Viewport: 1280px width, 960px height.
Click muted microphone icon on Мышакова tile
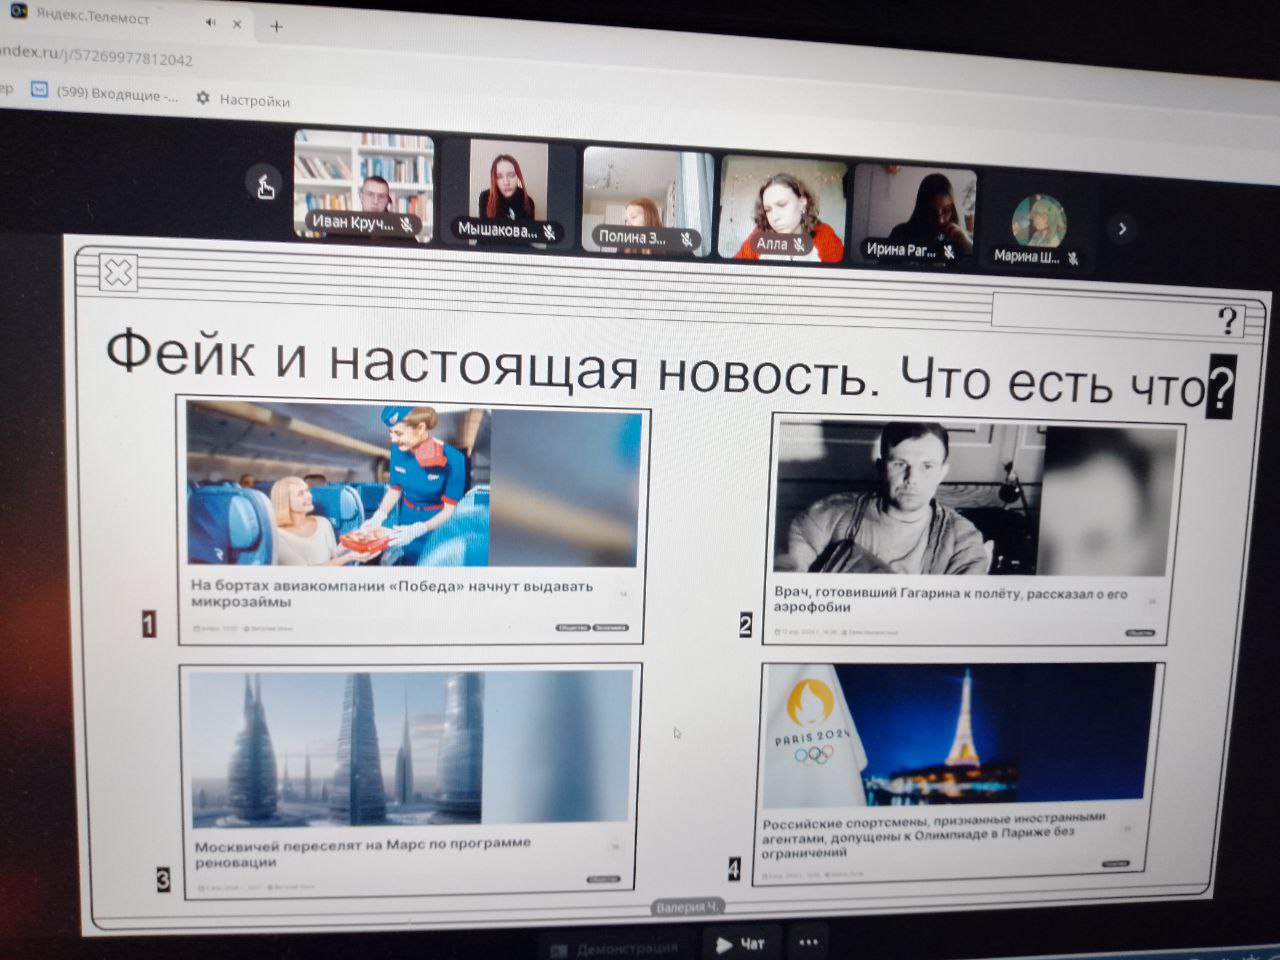(549, 232)
